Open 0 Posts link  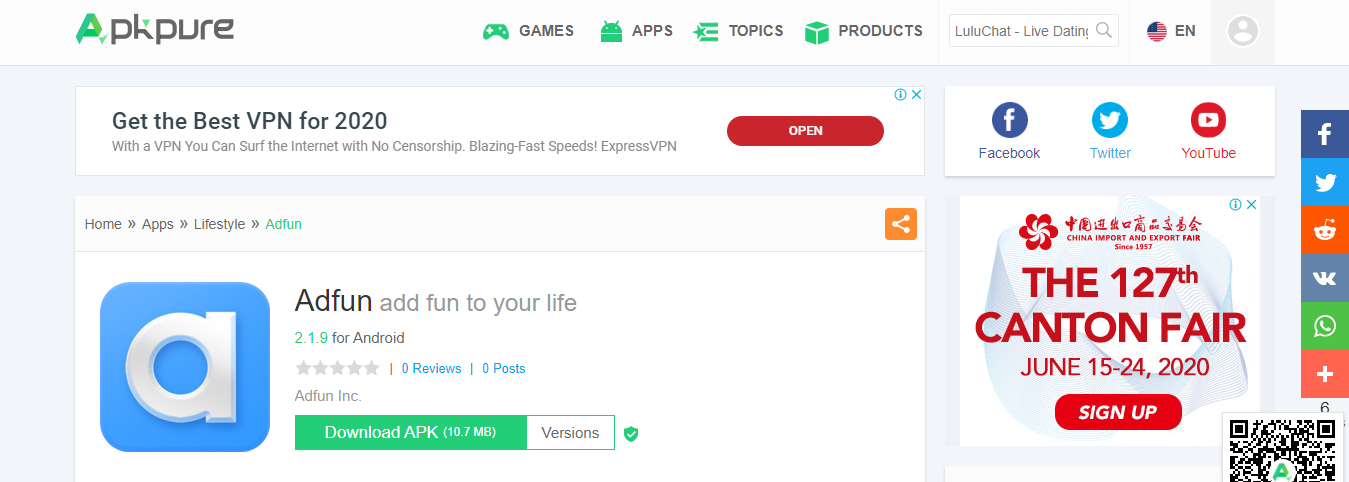tap(503, 369)
